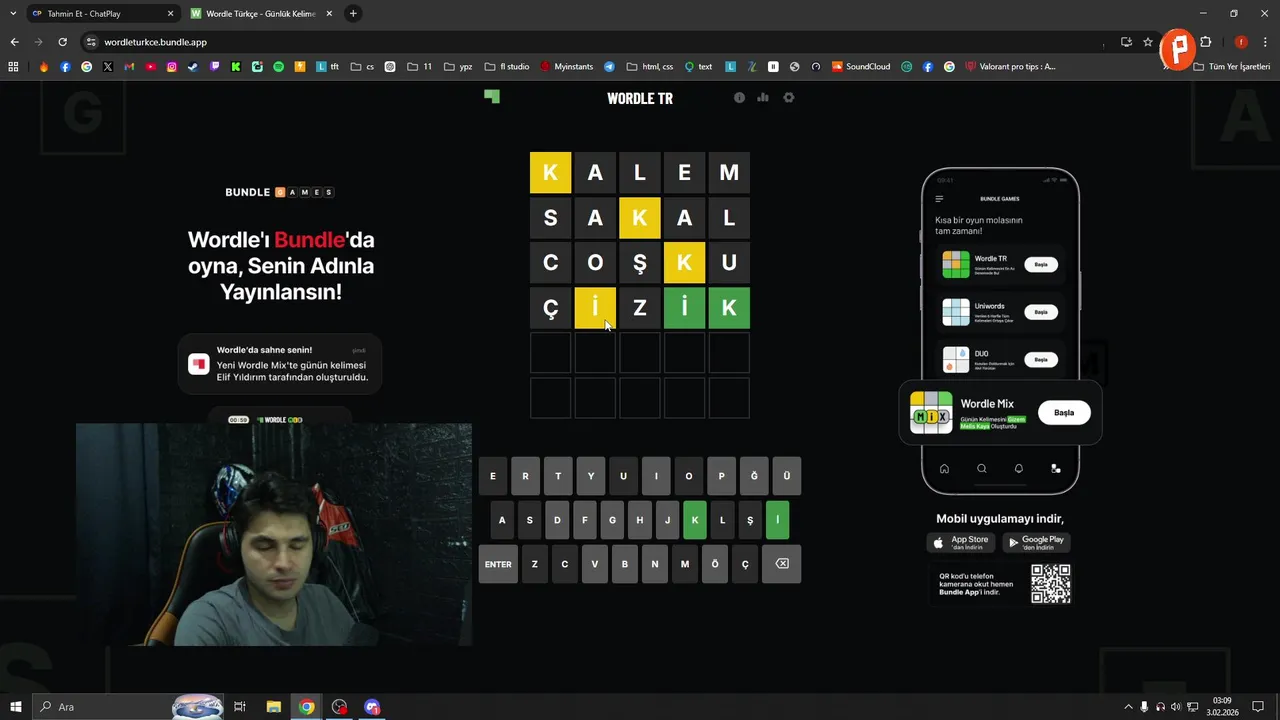Open the Facebook bookmark next to the fire icon
Viewport: 1280px width, 720px height.
65,67
